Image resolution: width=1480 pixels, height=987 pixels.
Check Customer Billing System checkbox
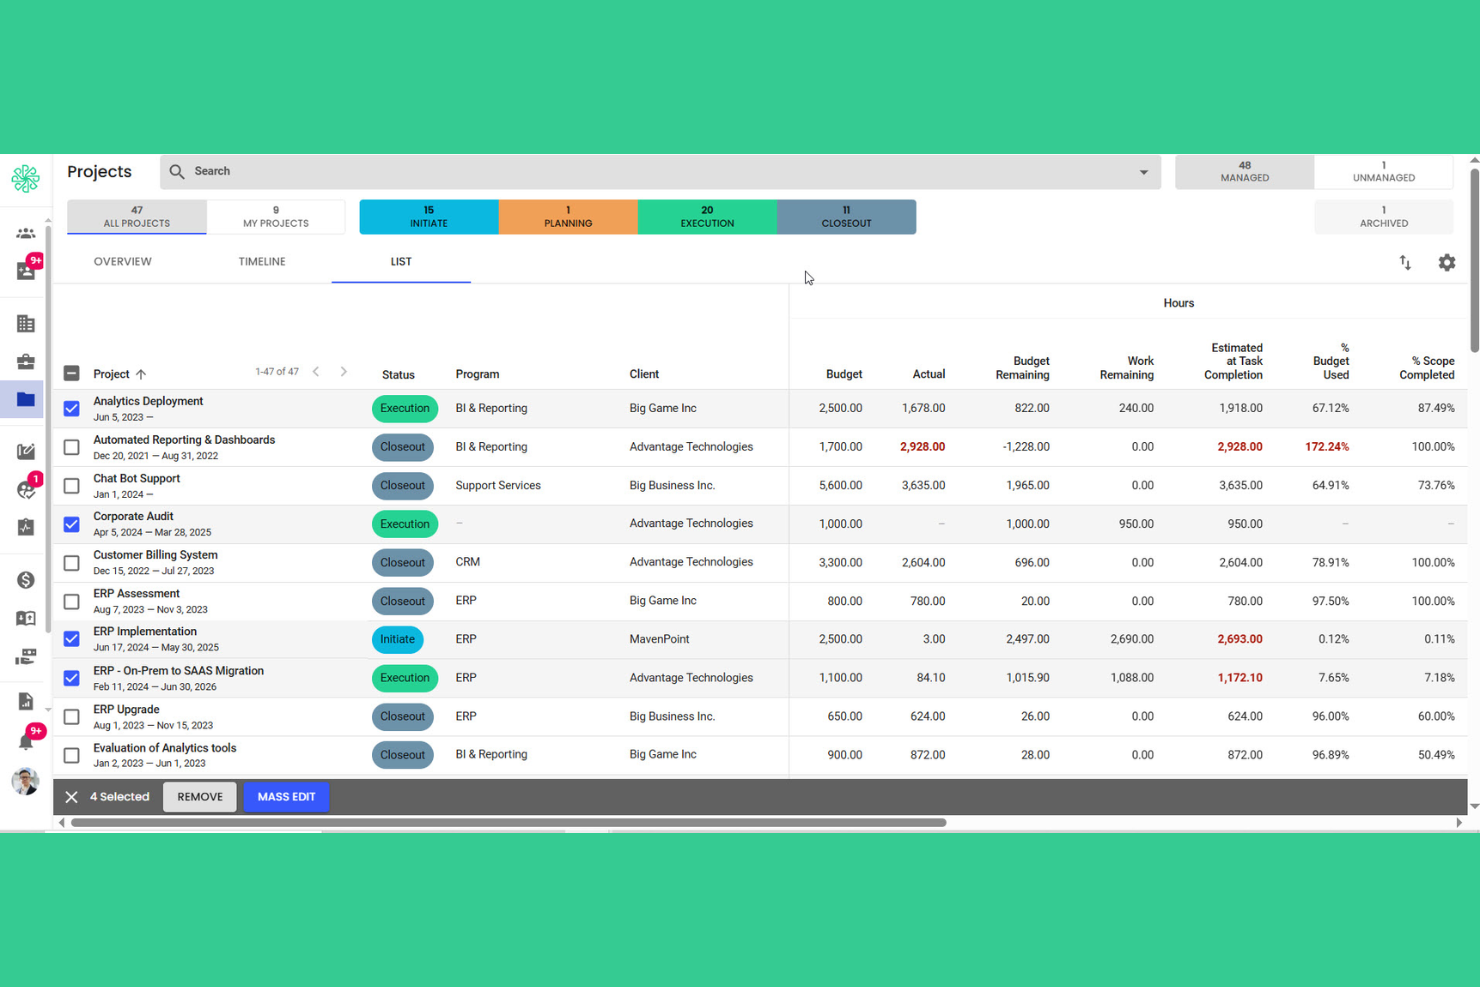tap(71, 563)
